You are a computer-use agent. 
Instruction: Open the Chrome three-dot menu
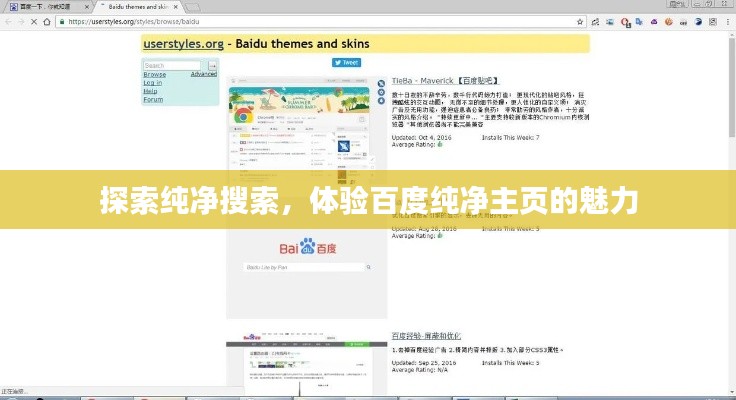(728, 22)
